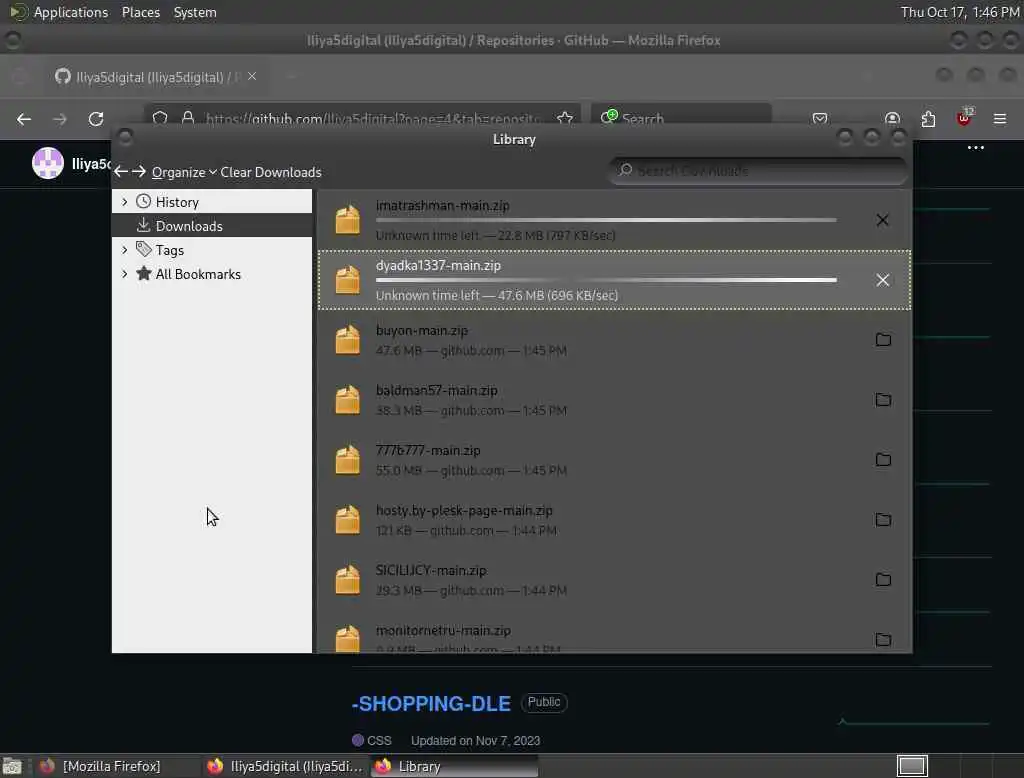Screen dimensions: 1024x778
Task: Select History in the Library sidebar
Action: tap(212, 202)
